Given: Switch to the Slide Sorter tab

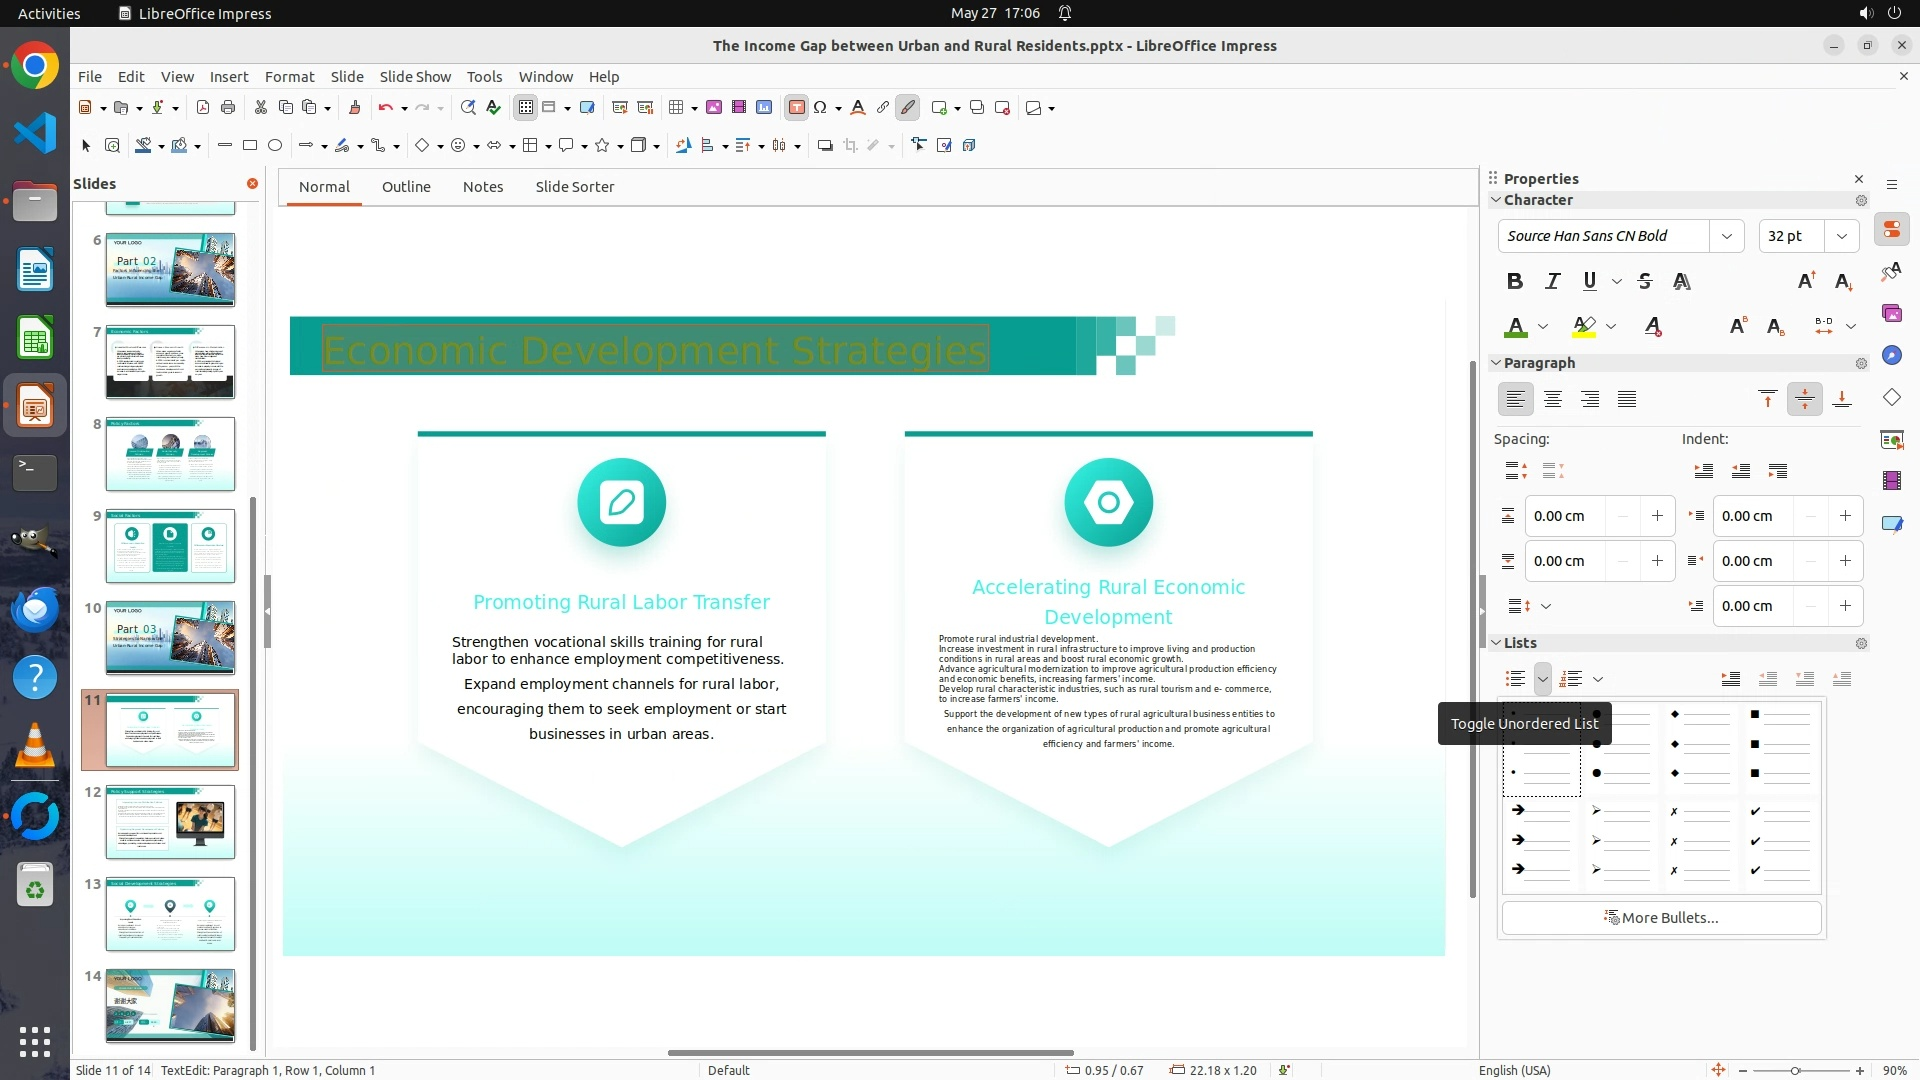Looking at the screenshot, I should tap(574, 187).
